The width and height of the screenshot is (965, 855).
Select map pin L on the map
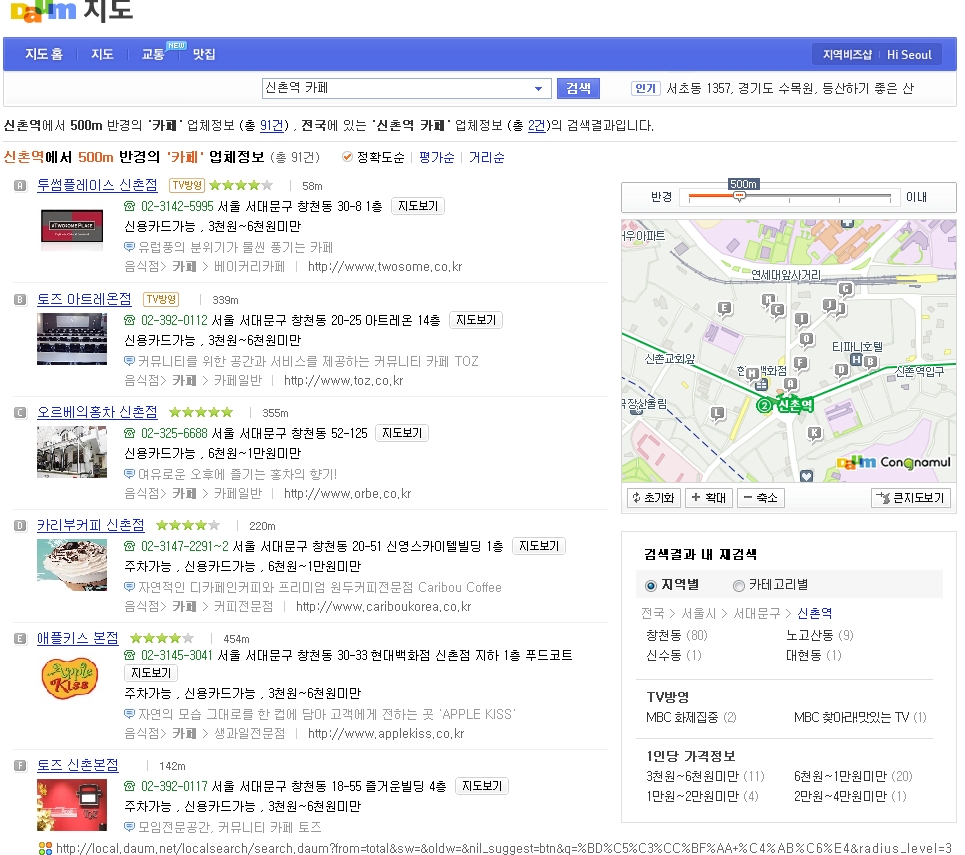click(x=718, y=413)
